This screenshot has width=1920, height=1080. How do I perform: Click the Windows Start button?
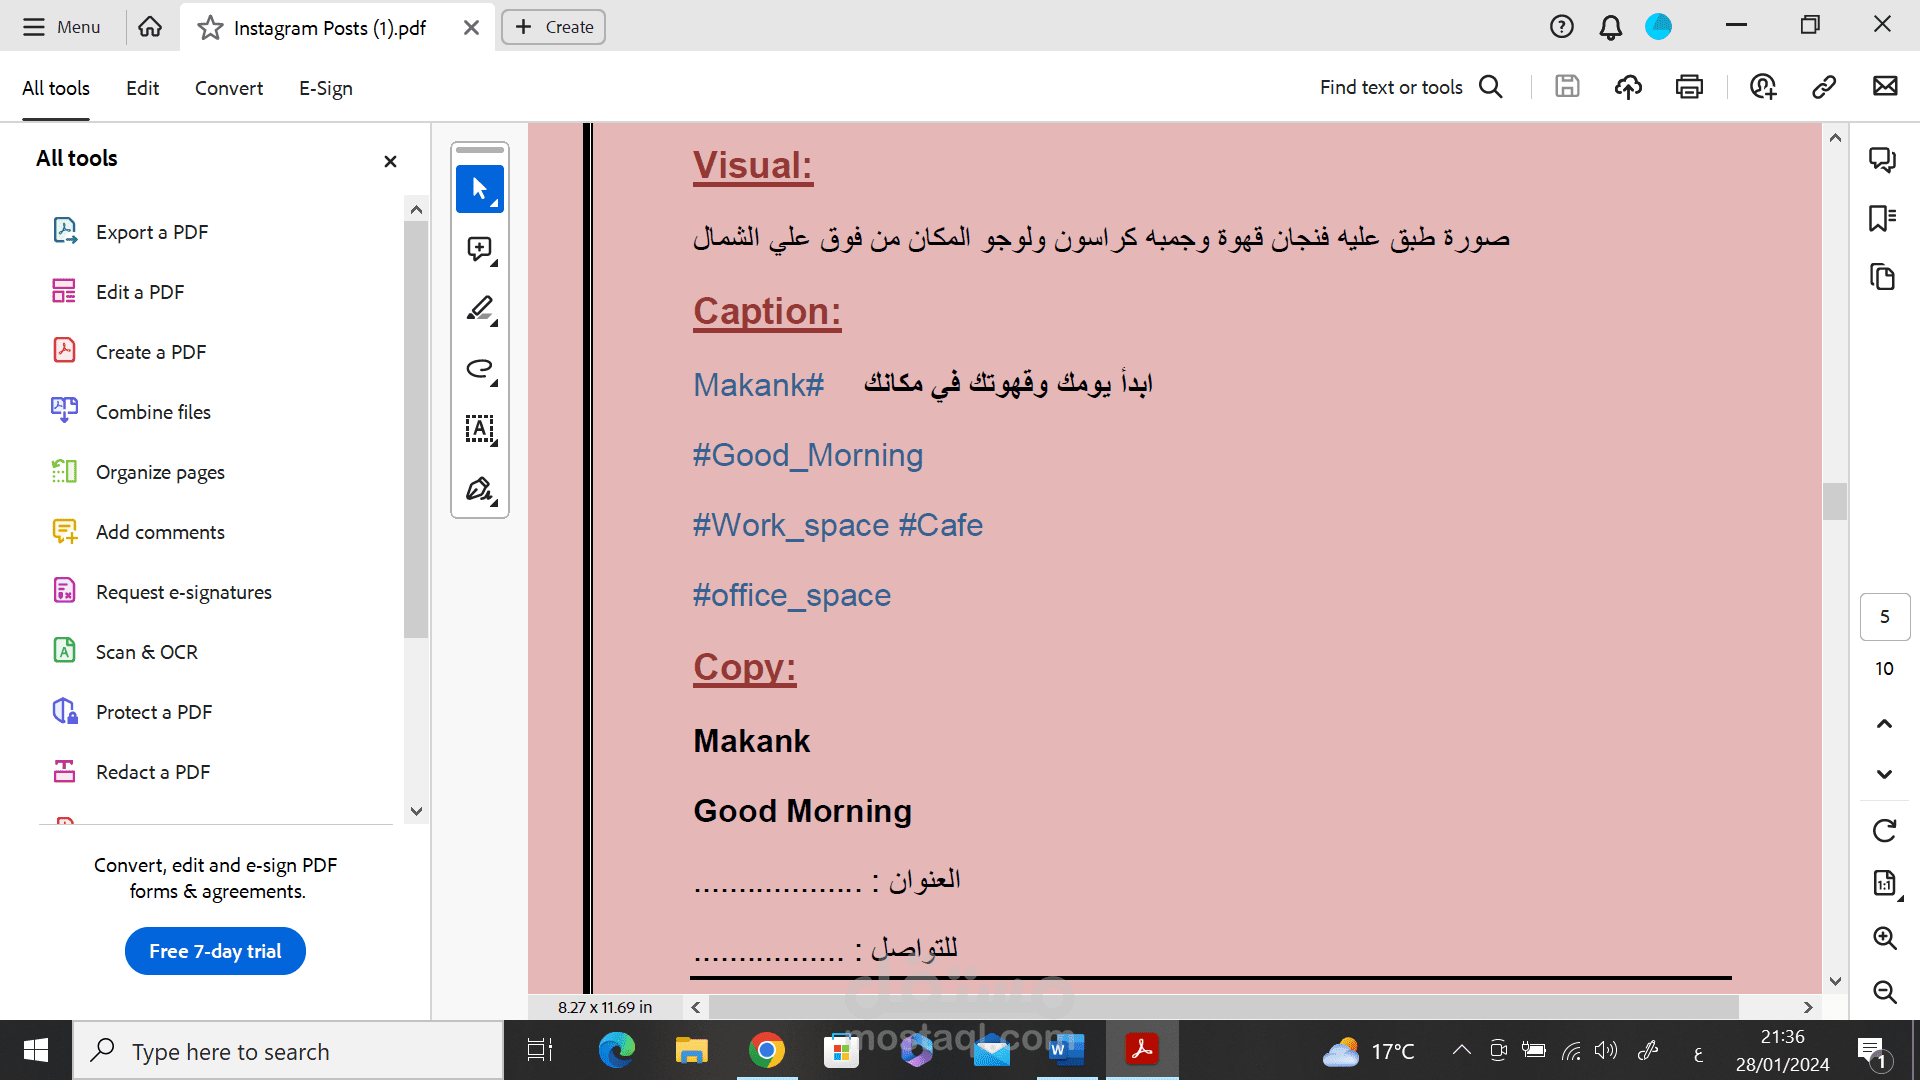tap(36, 1050)
